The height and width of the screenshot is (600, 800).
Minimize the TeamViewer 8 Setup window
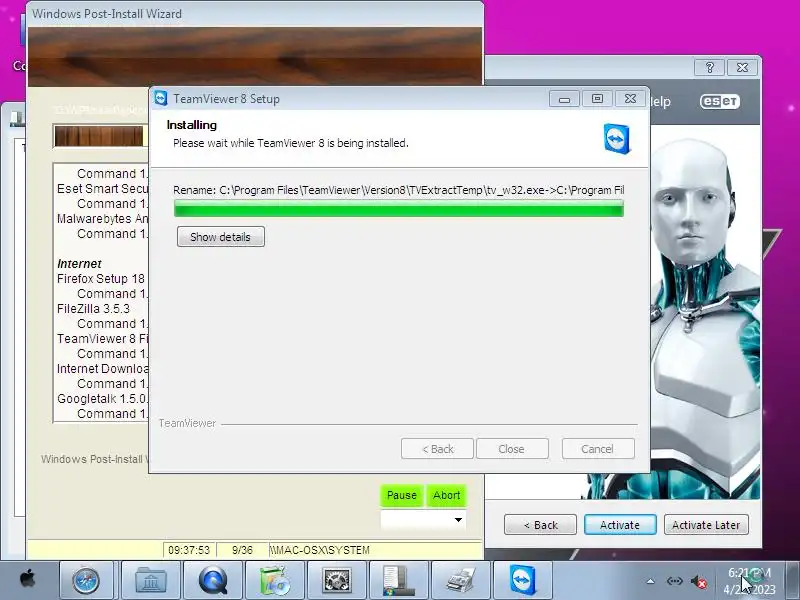(x=564, y=99)
